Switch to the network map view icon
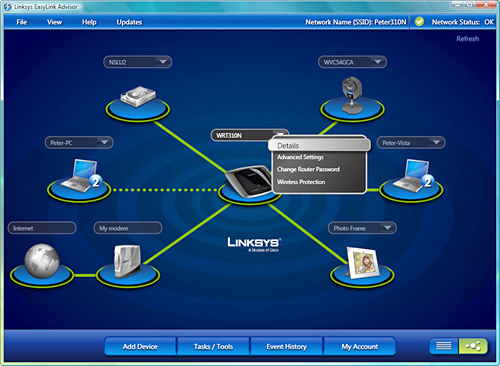Image resolution: width=500 pixels, height=366 pixels. pyautogui.click(x=473, y=346)
